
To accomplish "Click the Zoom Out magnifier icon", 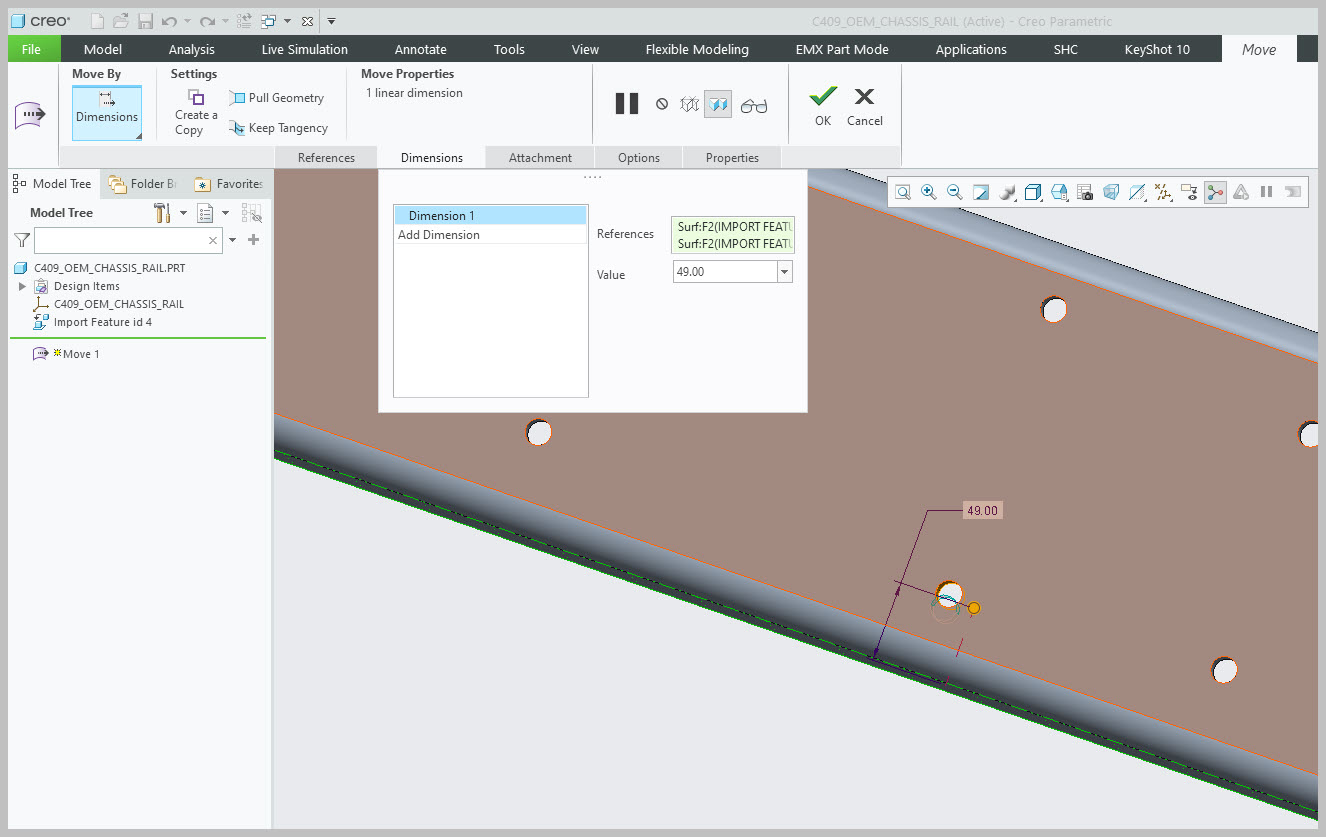I will (954, 192).
